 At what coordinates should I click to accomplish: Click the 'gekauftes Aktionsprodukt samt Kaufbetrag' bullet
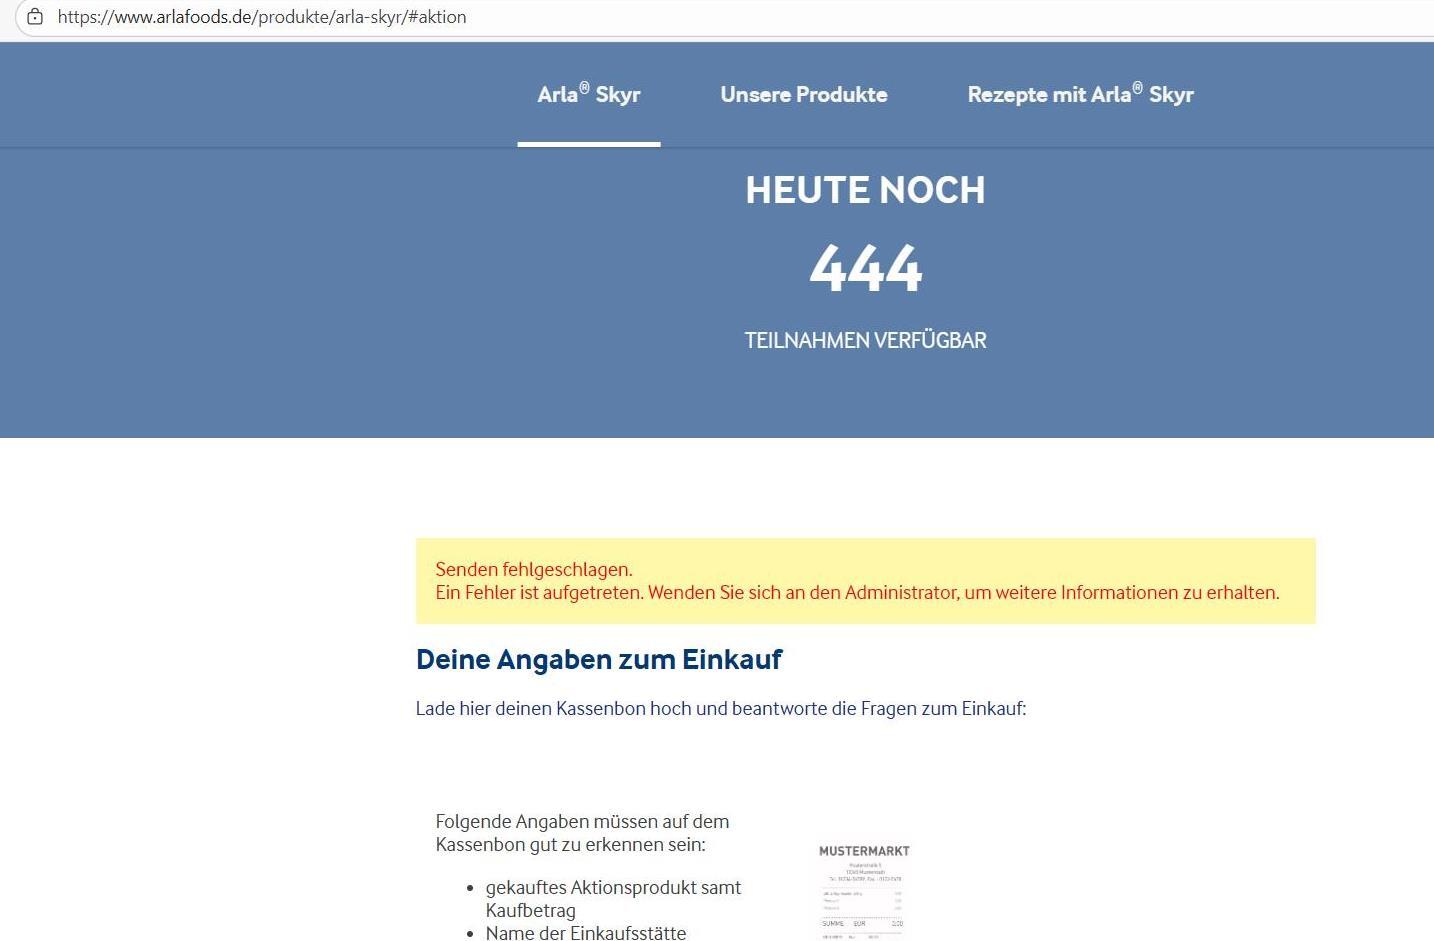pyautogui.click(x=613, y=898)
